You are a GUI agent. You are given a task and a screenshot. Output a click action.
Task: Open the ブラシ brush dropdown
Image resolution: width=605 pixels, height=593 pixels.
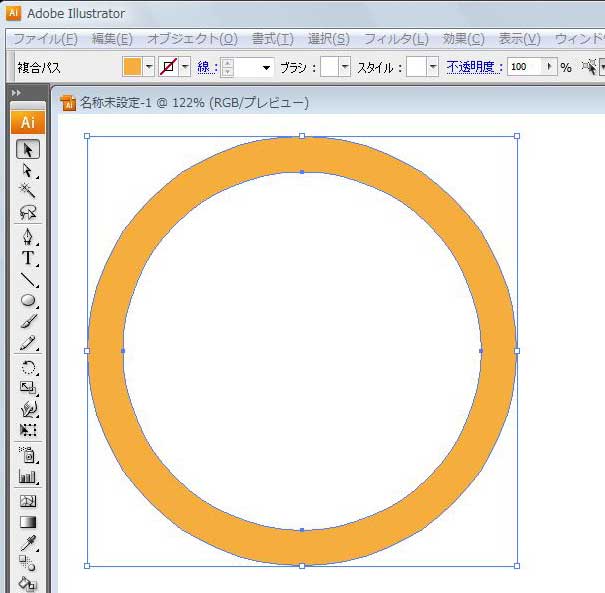pyautogui.click(x=345, y=67)
